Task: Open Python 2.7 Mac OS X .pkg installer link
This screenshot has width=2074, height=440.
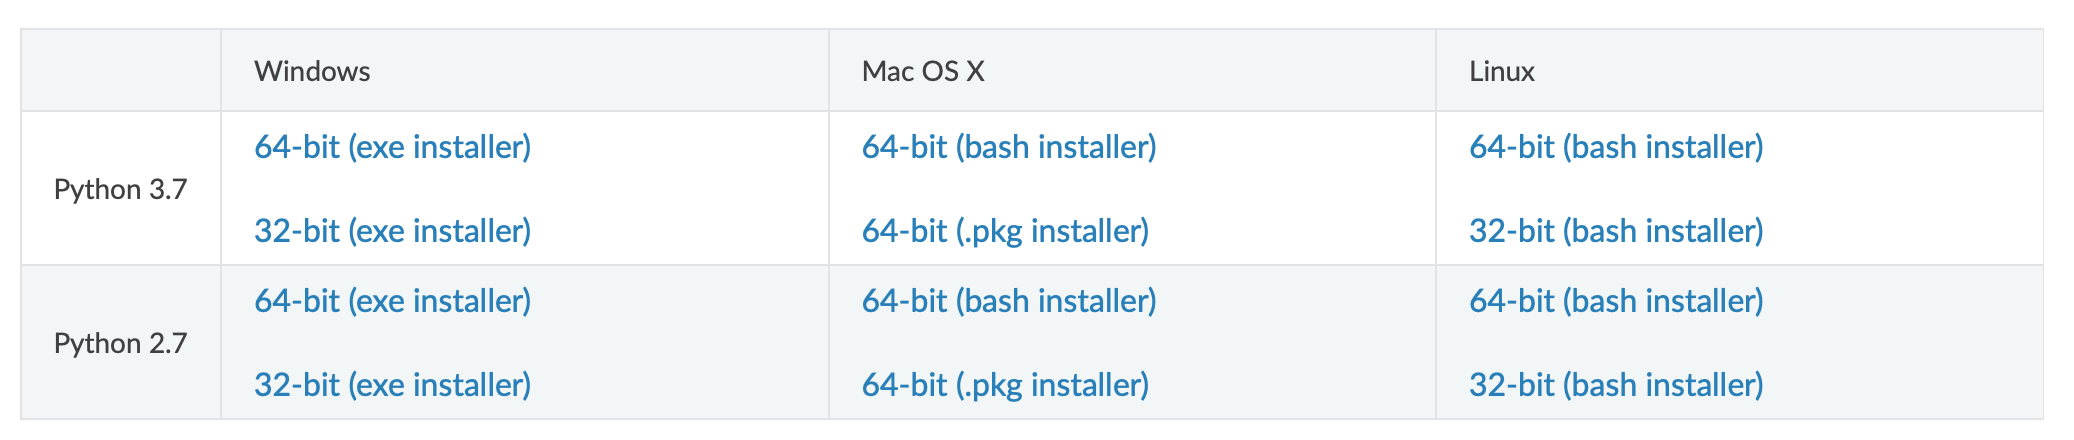Action: pos(1005,385)
